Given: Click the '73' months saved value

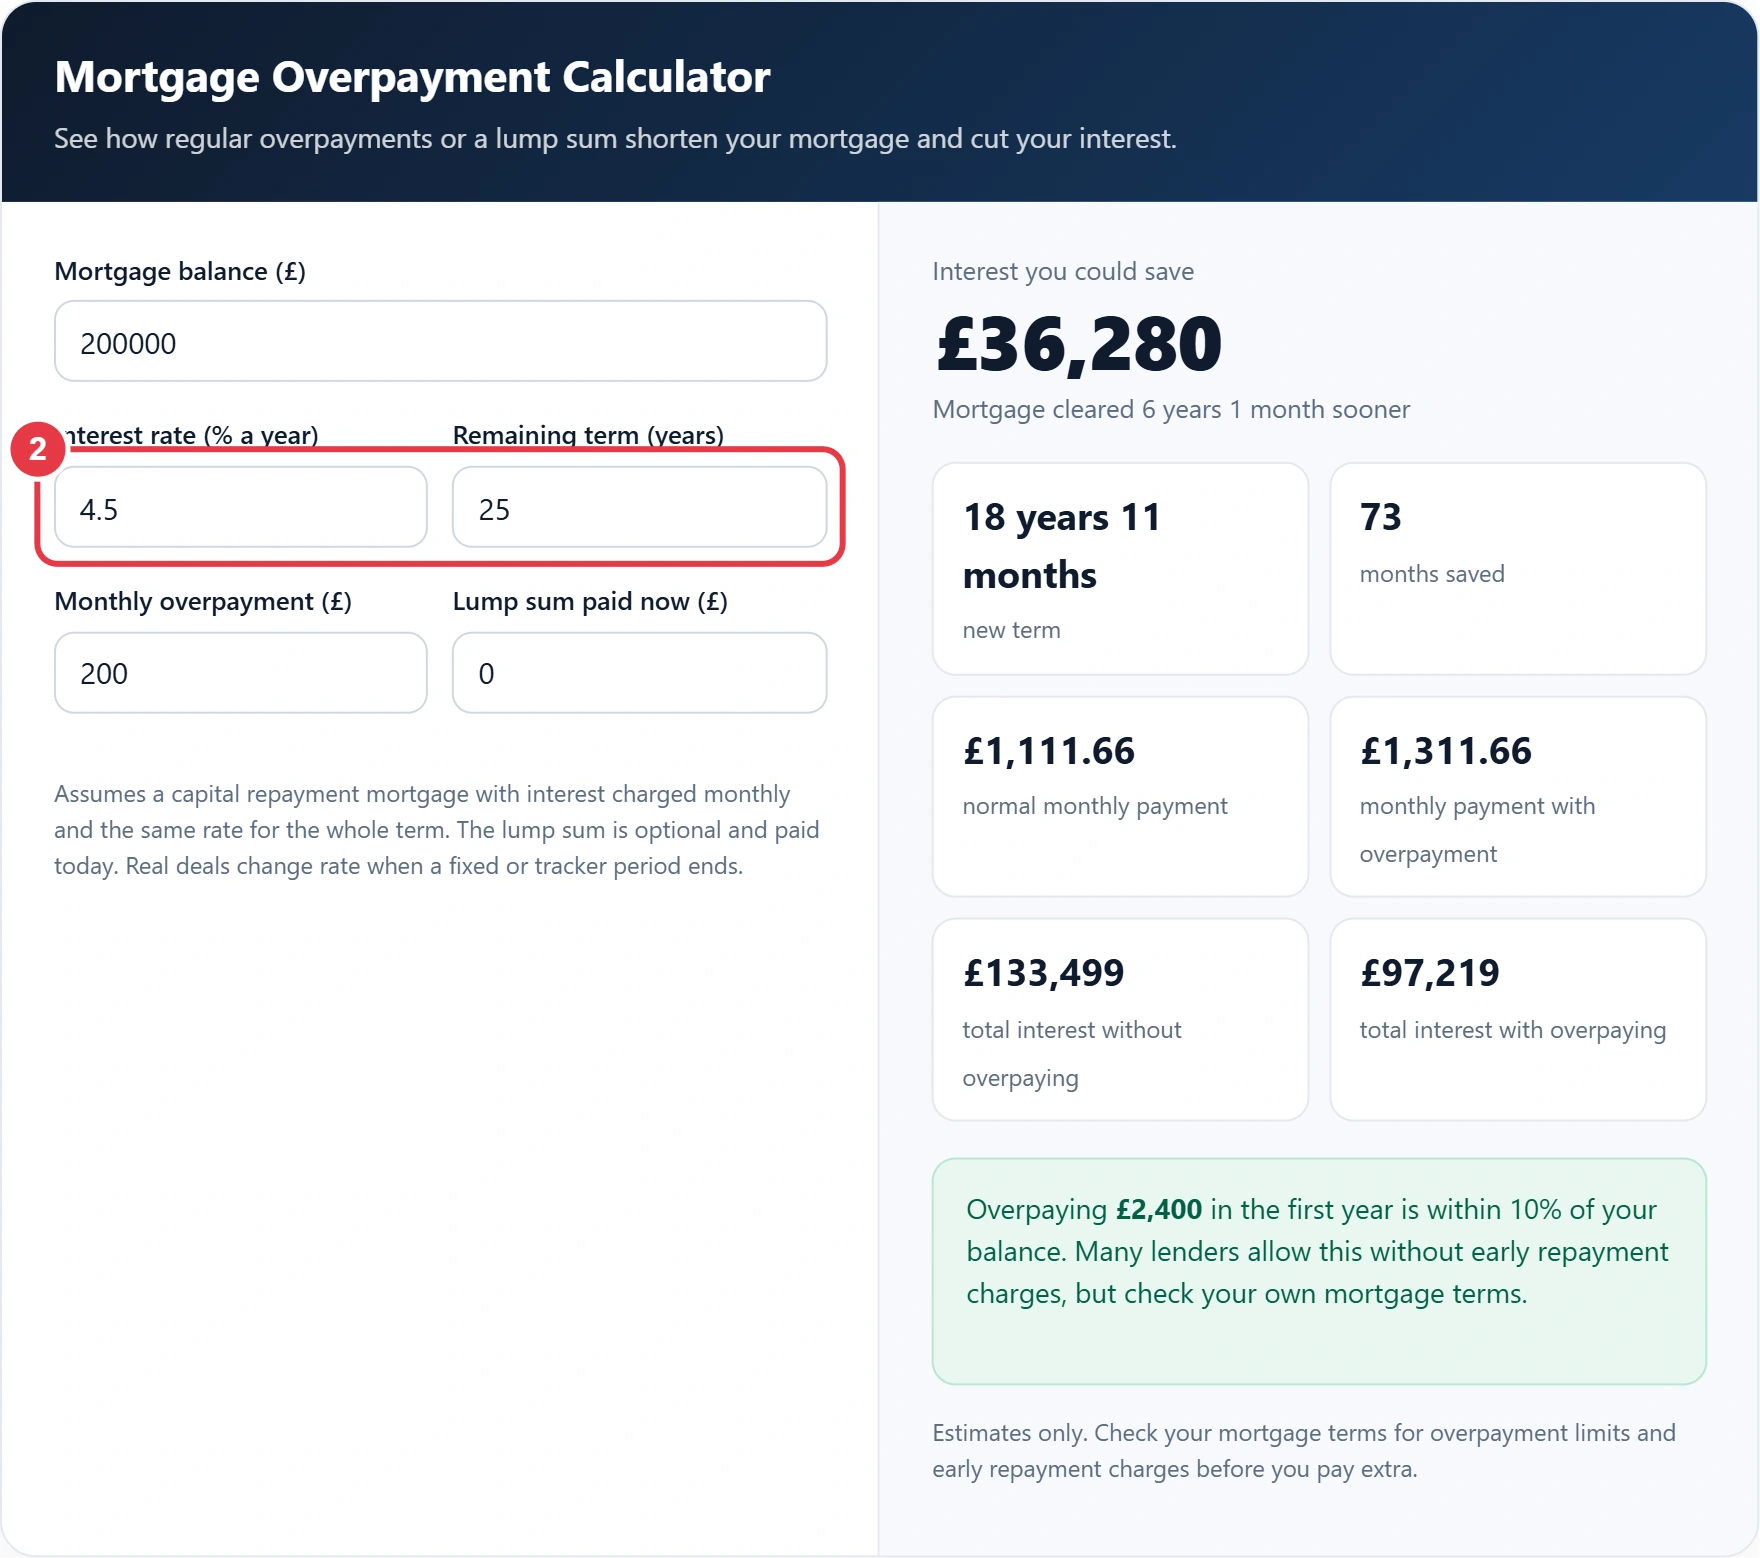Looking at the screenshot, I should pos(1381,517).
